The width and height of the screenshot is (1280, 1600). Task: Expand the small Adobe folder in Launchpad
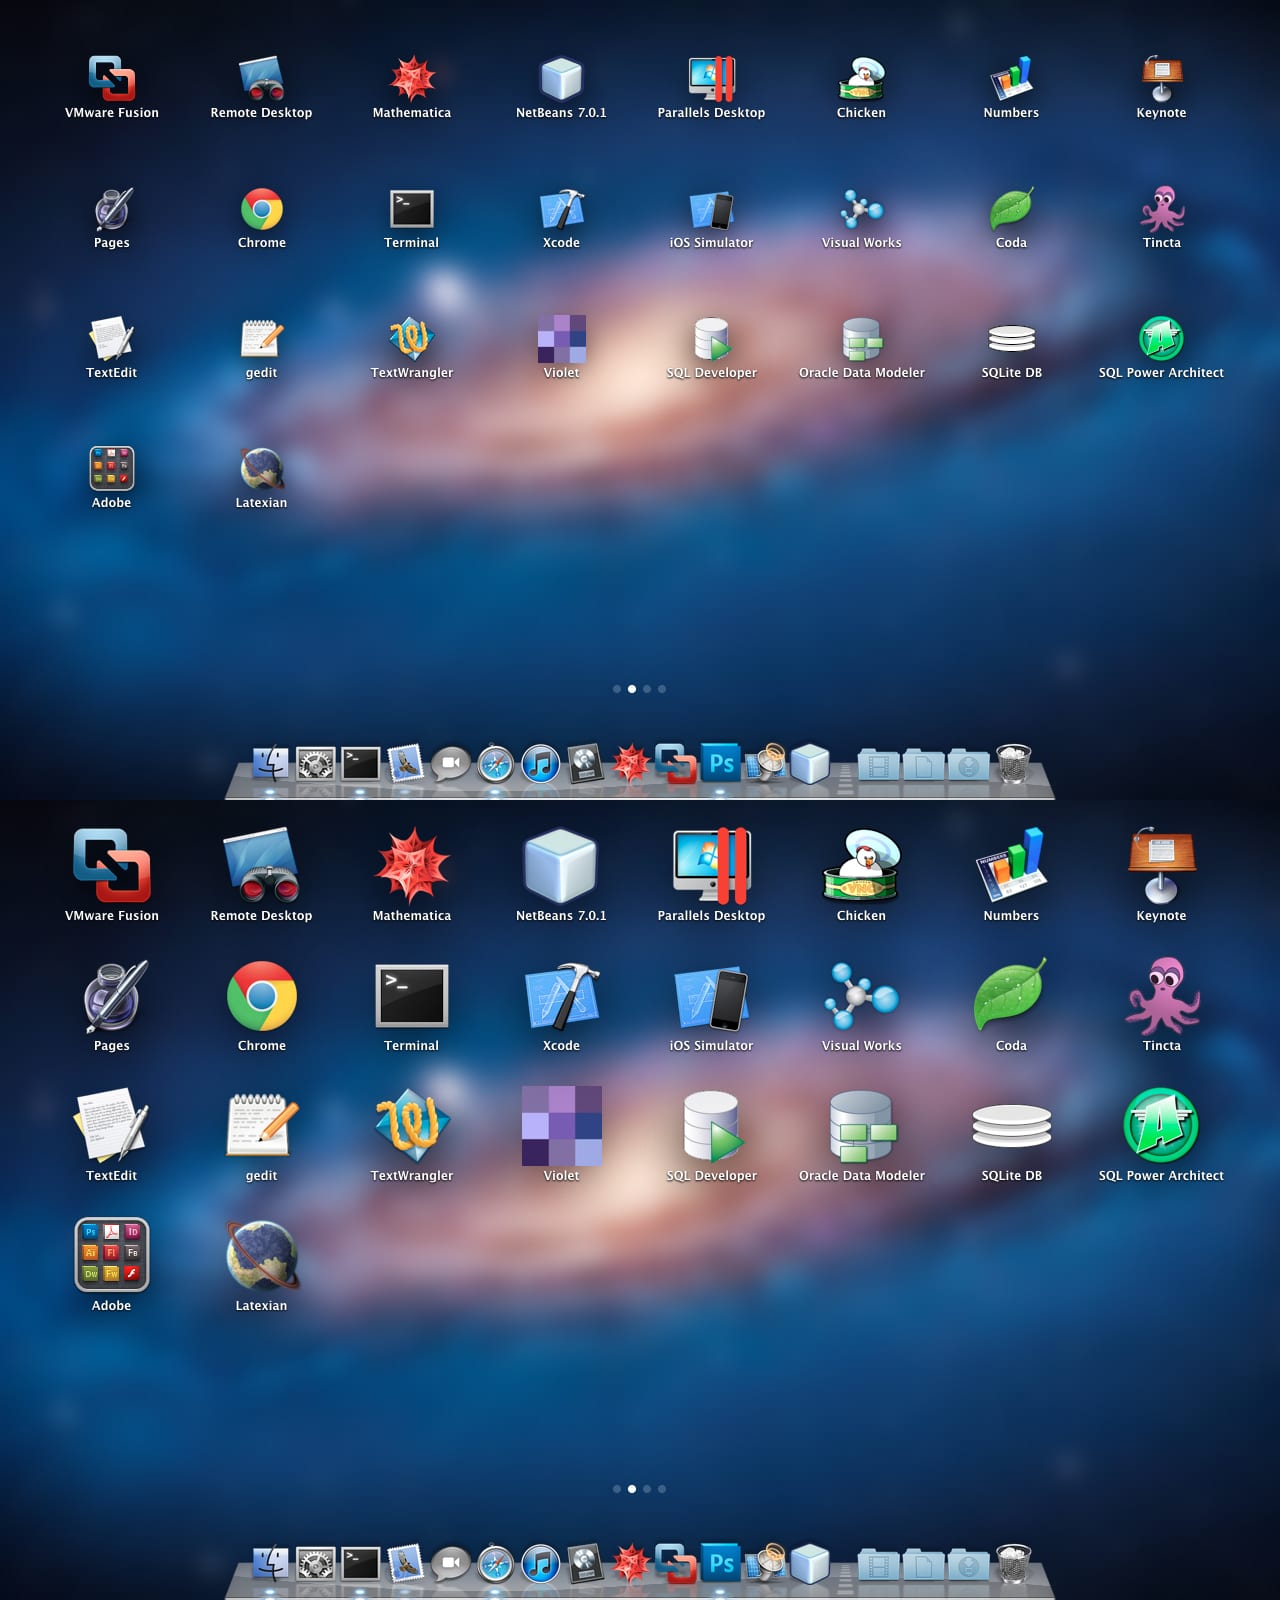tap(111, 468)
